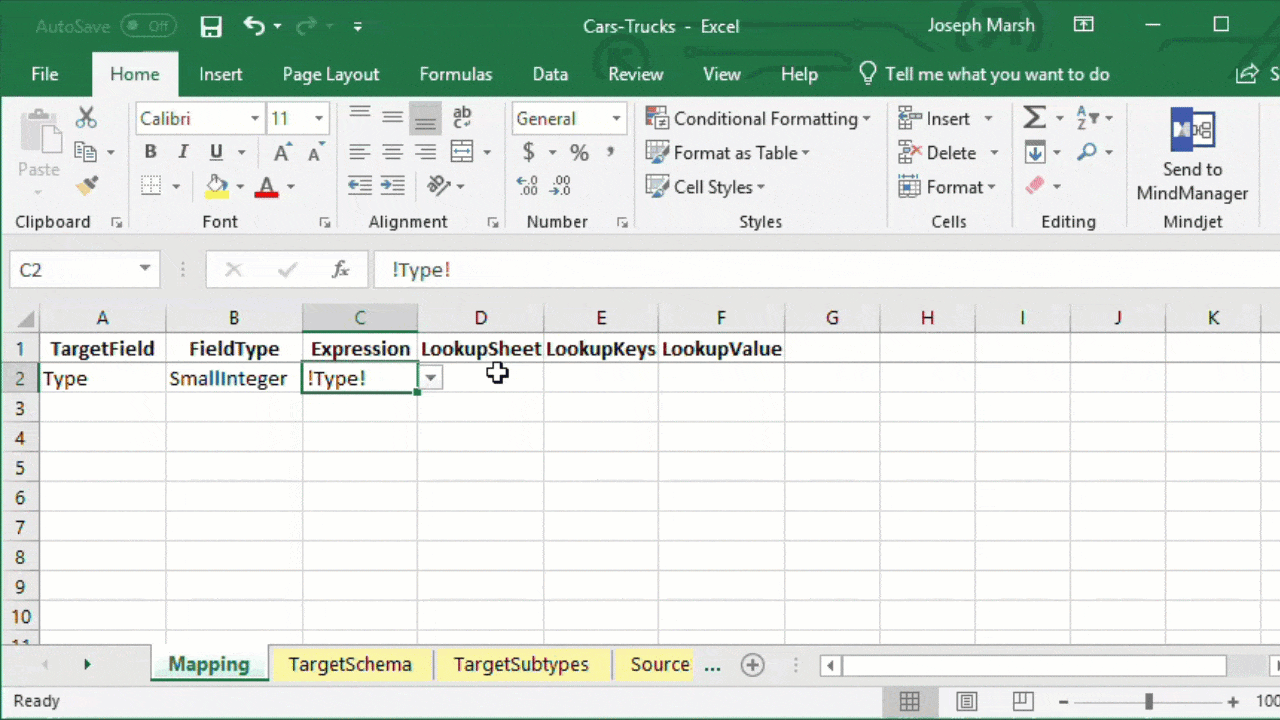Increase font size with larger A icon
1280x720 pixels.
point(283,152)
